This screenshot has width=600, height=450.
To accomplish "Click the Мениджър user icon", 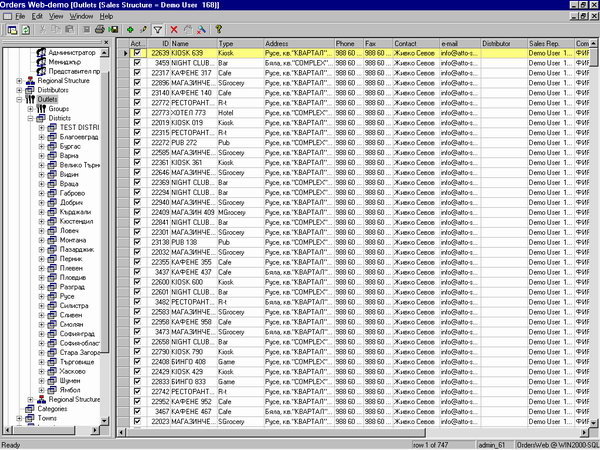I will (x=41, y=62).
